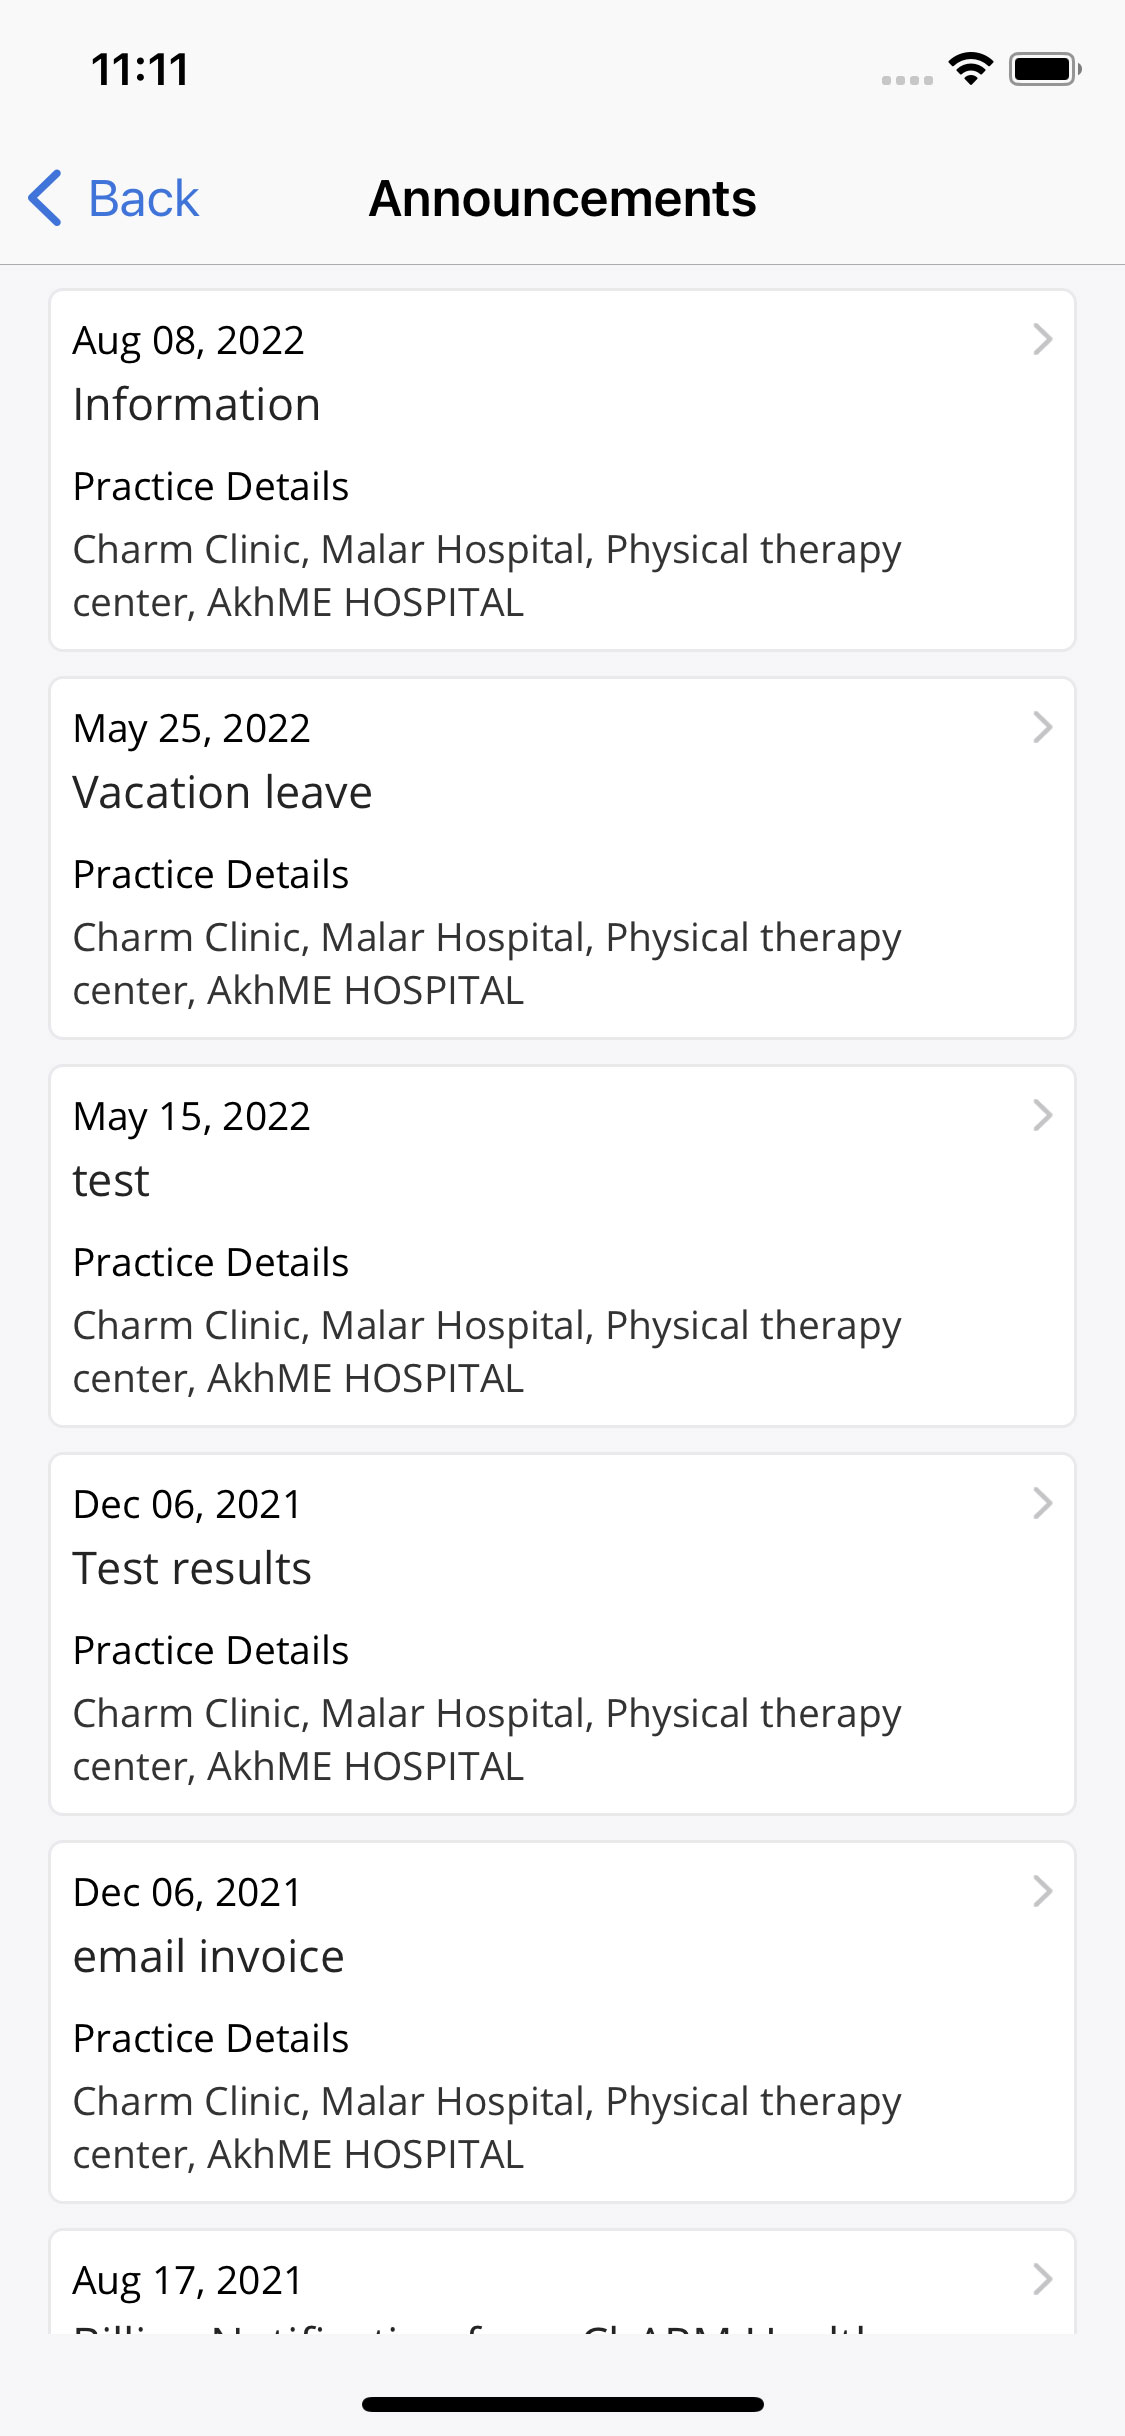Tap the back arrow chevron icon
The height and width of the screenshot is (2436, 1125).
coord(45,198)
